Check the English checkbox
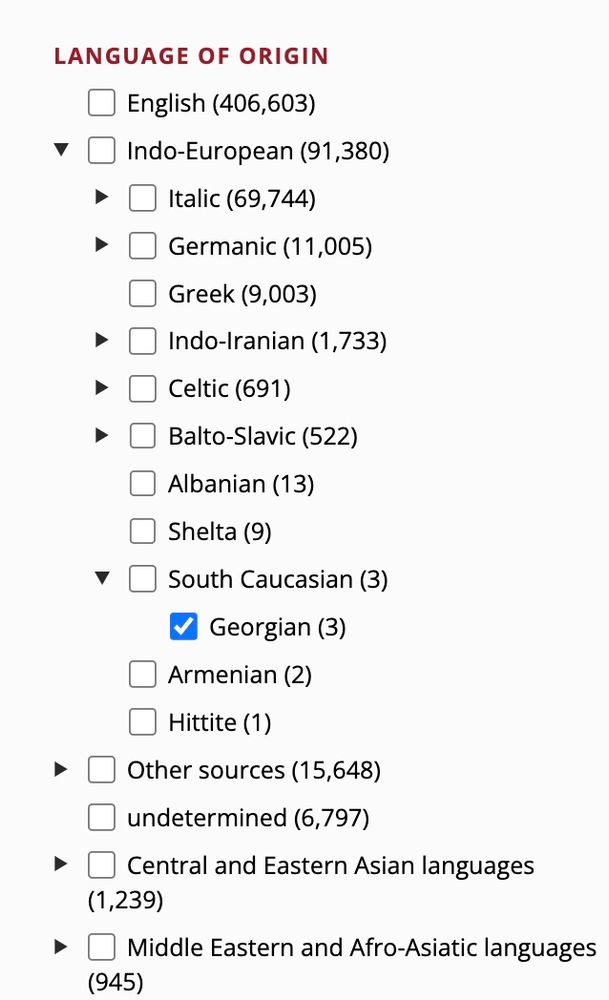This screenshot has width=609, height=1000. pyautogui.click(x=101, y=101)
